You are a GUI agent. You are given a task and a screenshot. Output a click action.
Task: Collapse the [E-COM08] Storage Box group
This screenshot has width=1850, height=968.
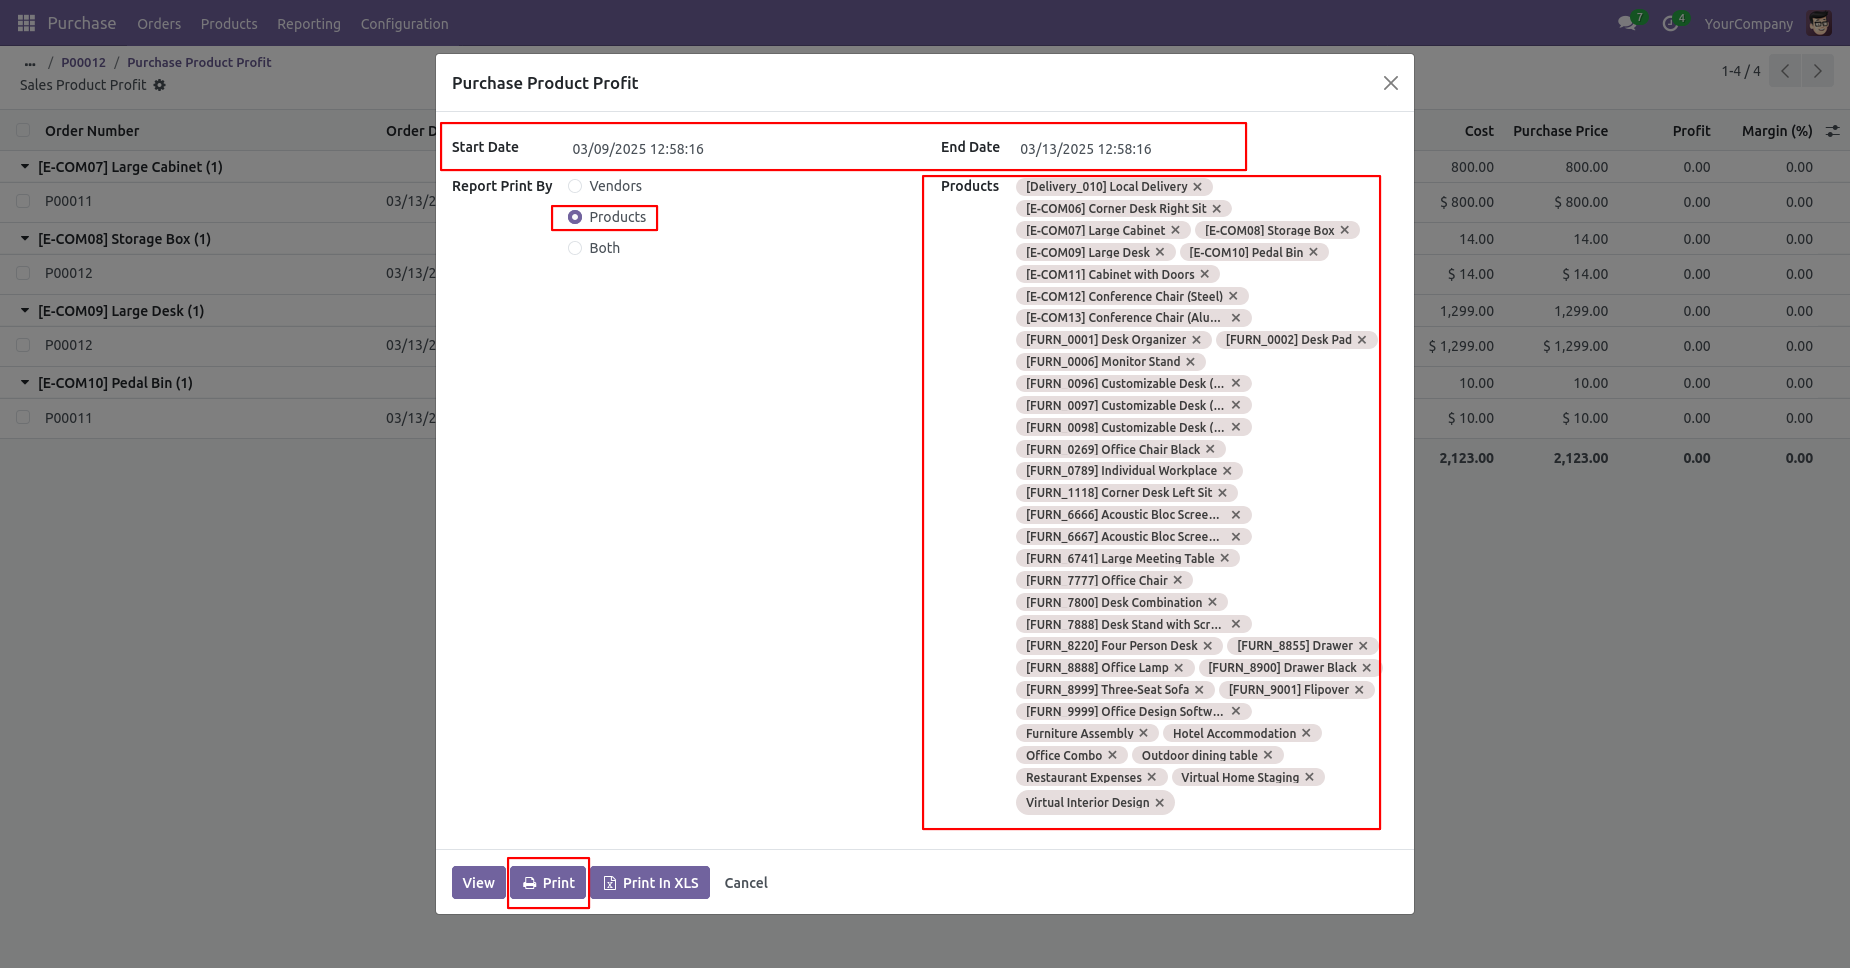pyautogui.click(x=25, y=239)
